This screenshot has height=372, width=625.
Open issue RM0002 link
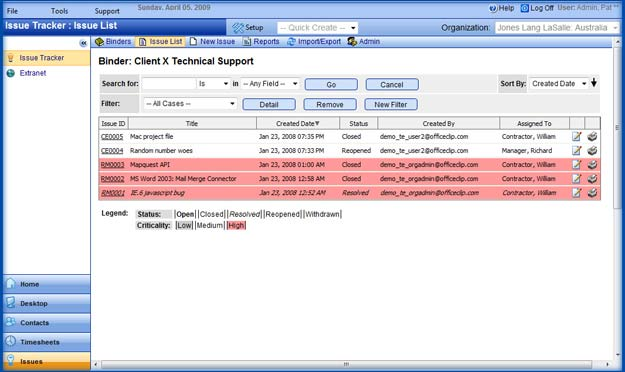[x=112, y=179]
